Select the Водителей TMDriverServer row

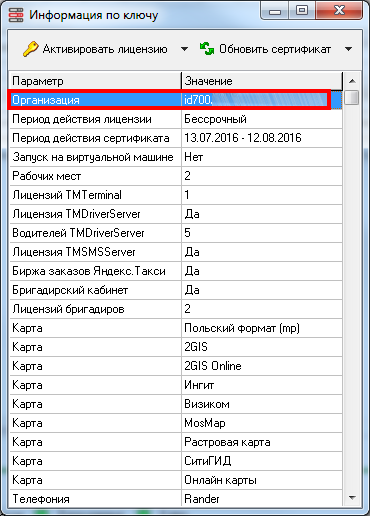click(176, 233)
